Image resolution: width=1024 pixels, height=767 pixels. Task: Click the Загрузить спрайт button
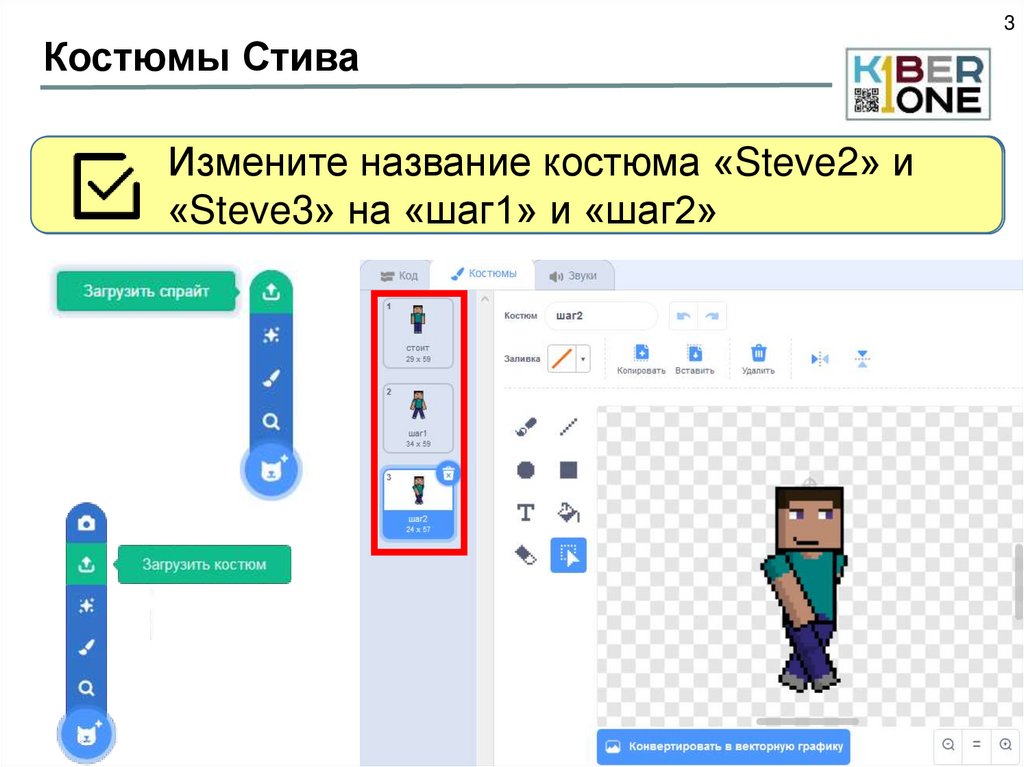146,290
